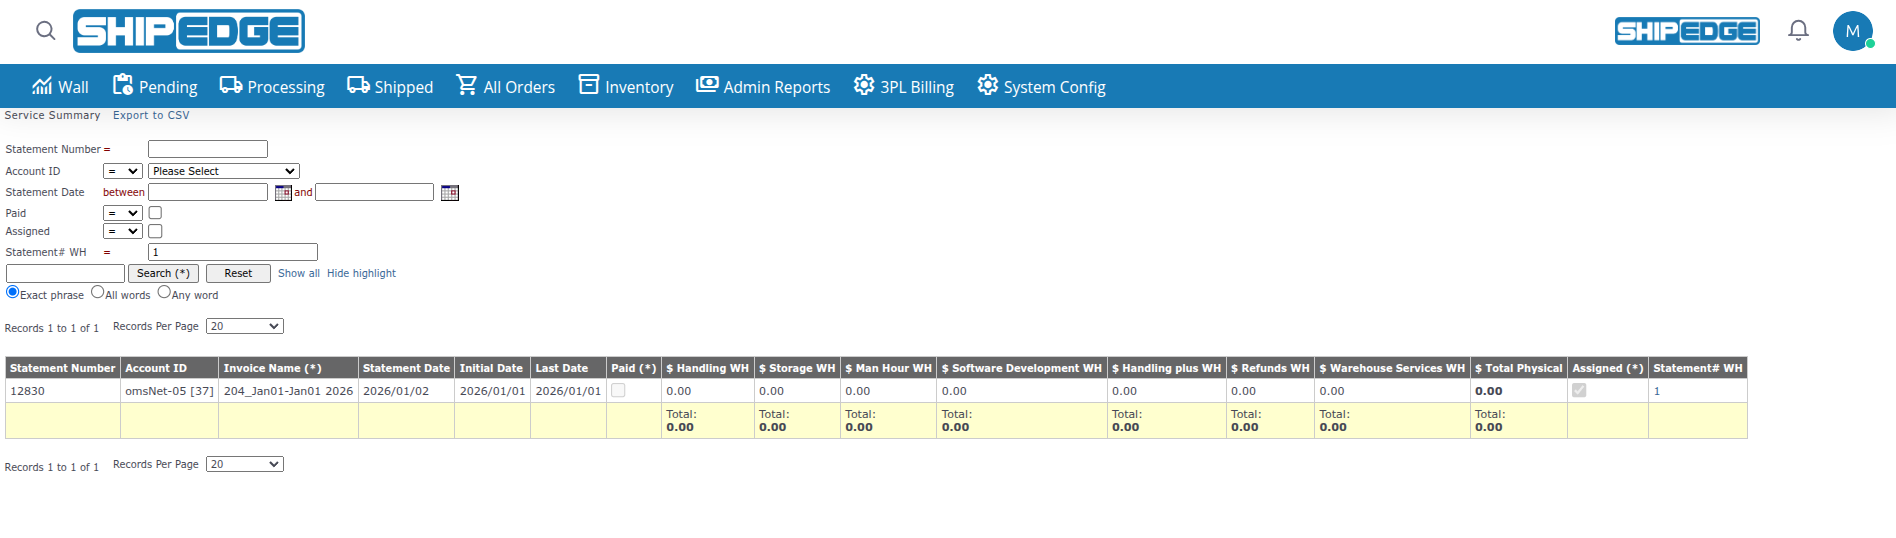Open the Paid operator dropdown
The image size is (1896, 538).
click(123, 213)
